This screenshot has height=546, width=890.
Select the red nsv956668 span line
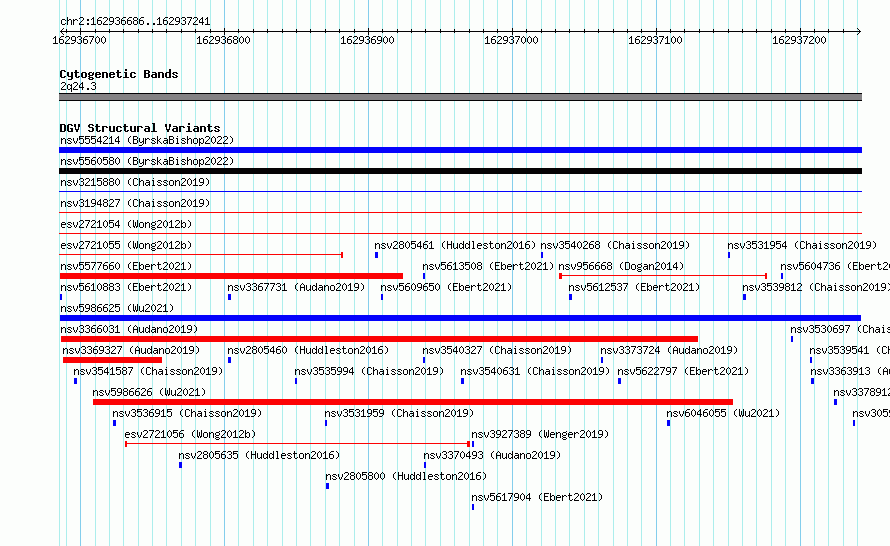pyautogui.click(x=663, y=276)
